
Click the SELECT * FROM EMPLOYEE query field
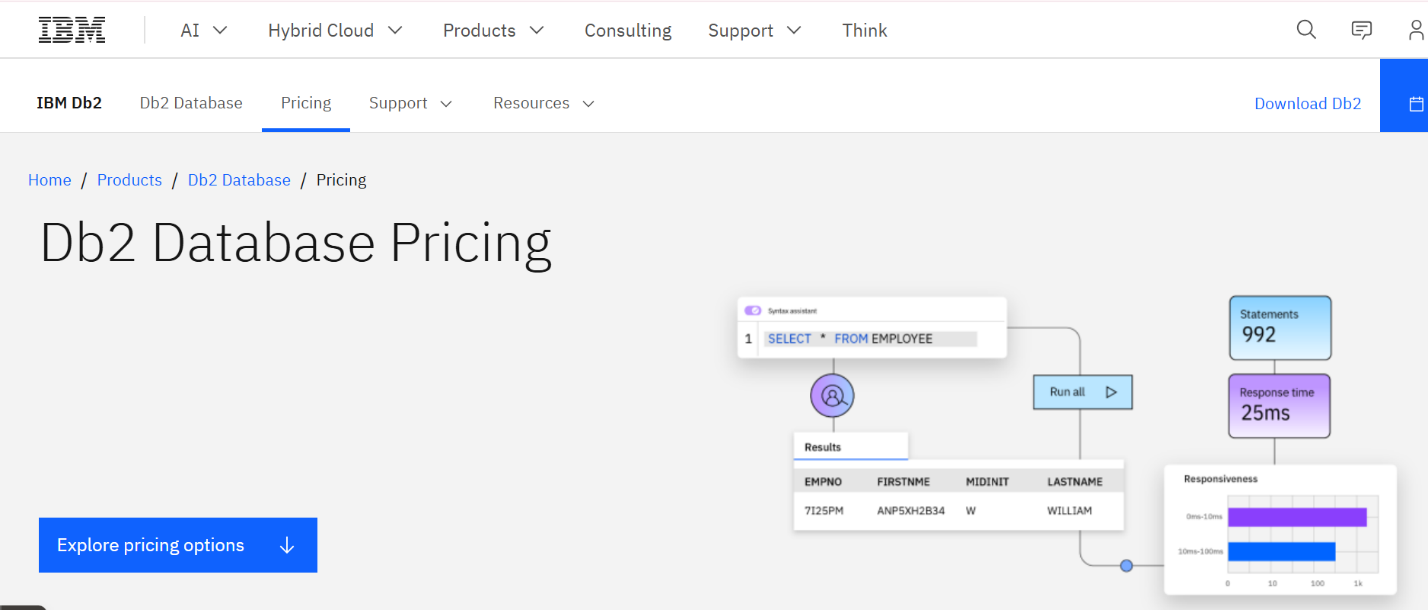[x=870, y=339]
